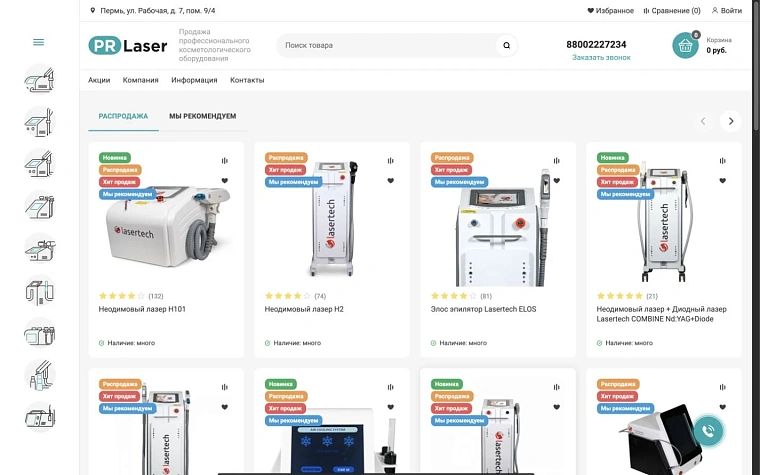Open the second equipment category icon in the sidebar
The image size is (760, 475).
click(x=40, y=122)
